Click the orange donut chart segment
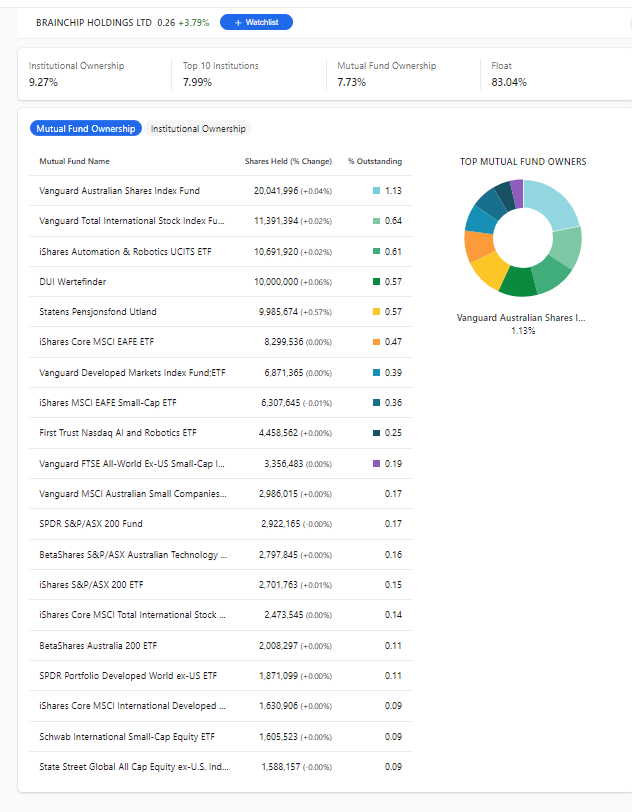 coord(478,246)
